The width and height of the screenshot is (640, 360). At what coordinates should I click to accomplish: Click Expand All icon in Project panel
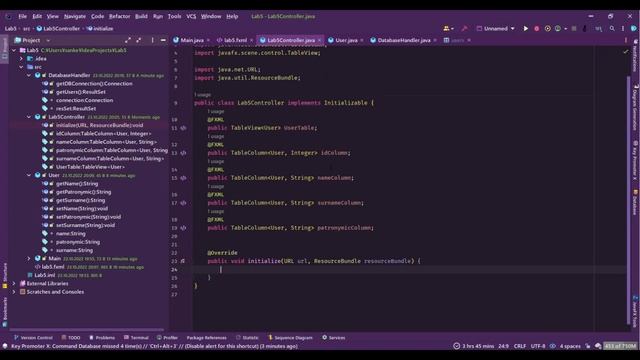[128, 40]
